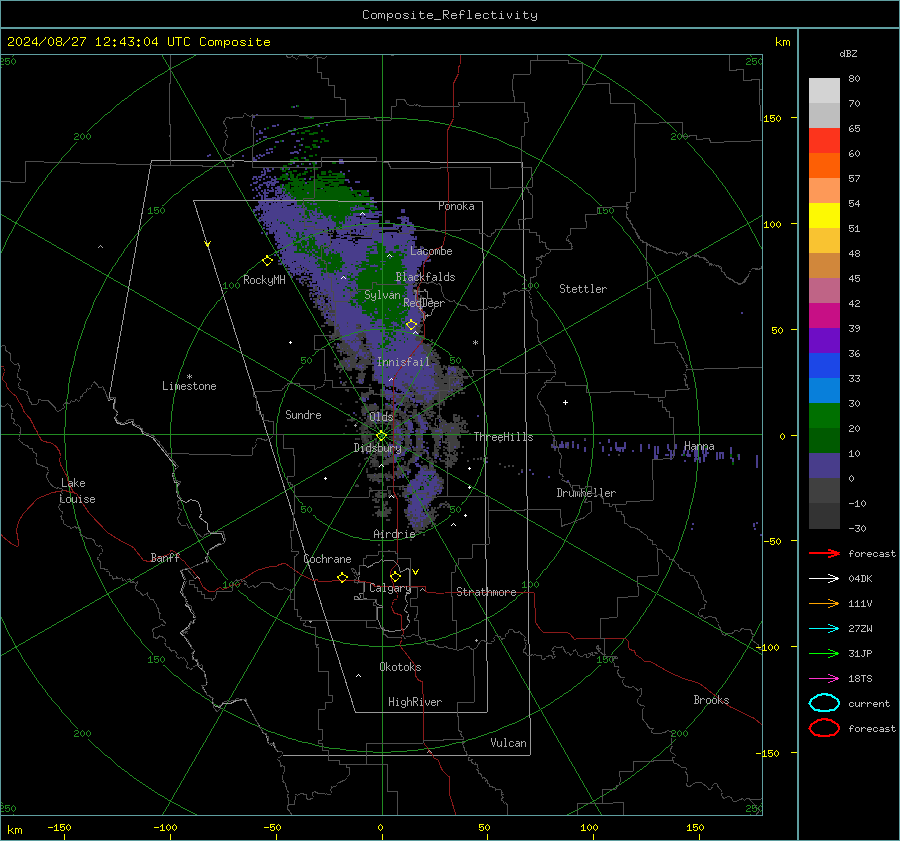The image size is (900, 841).
Task: Click the Stettler town label
Action: (583, 289)
